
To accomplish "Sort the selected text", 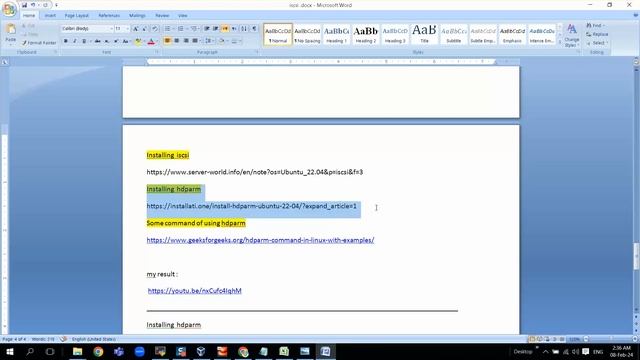I will (244, 29).
